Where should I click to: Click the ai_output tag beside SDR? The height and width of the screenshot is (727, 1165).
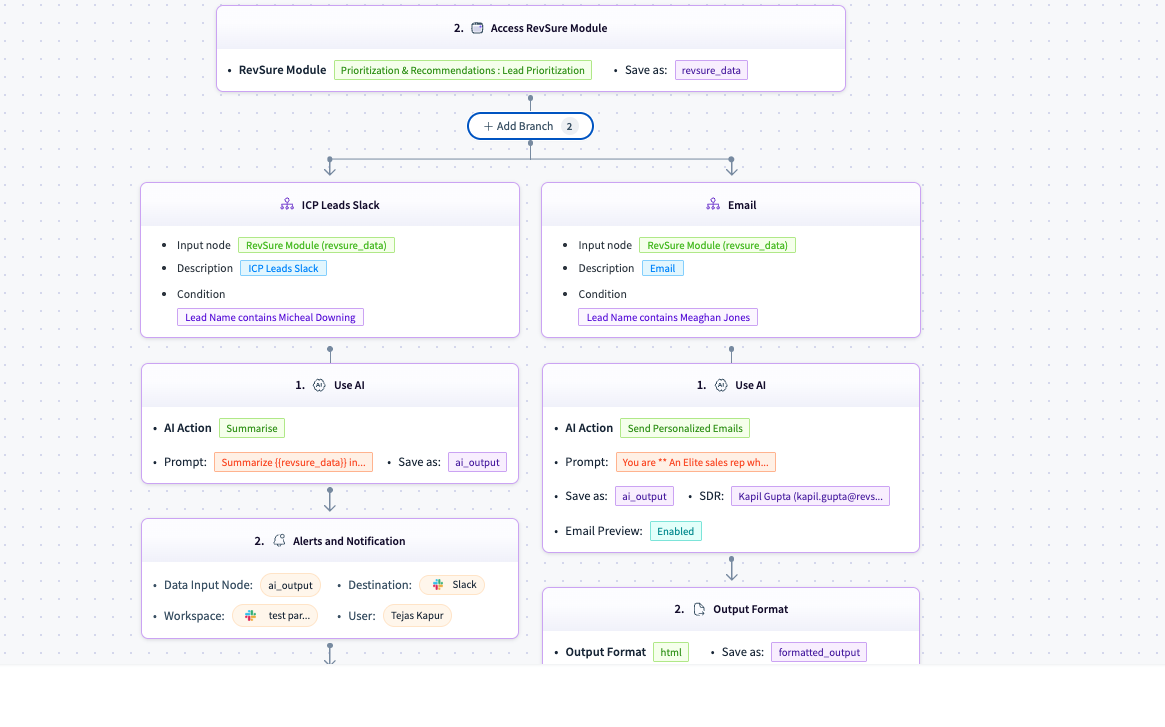(644, 497)
